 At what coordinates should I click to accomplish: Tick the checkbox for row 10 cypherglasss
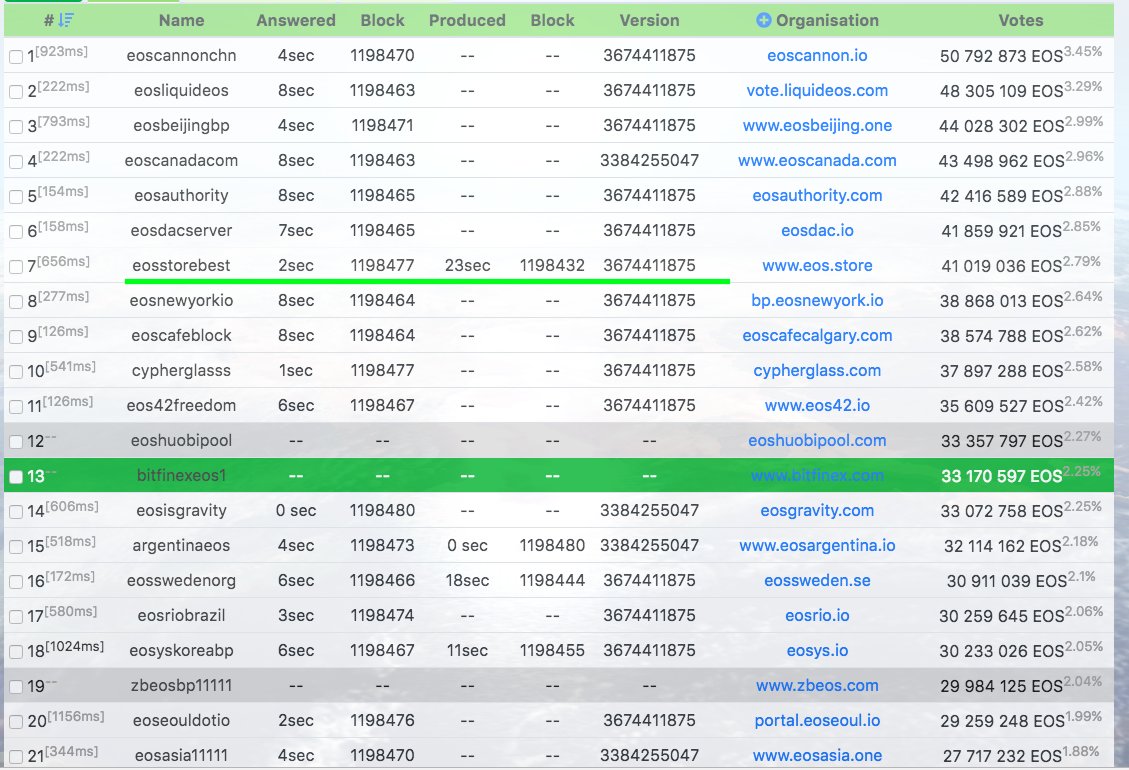pos(16,372)
